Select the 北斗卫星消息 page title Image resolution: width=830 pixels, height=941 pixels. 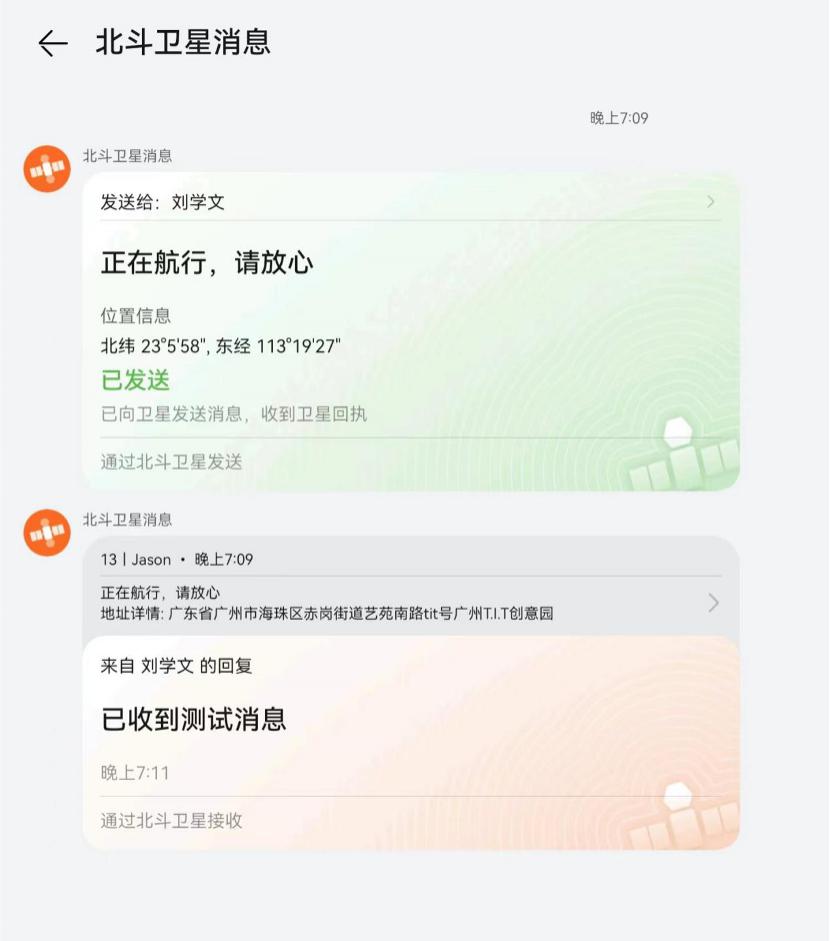pyautogui.click(x=183, y=43)
